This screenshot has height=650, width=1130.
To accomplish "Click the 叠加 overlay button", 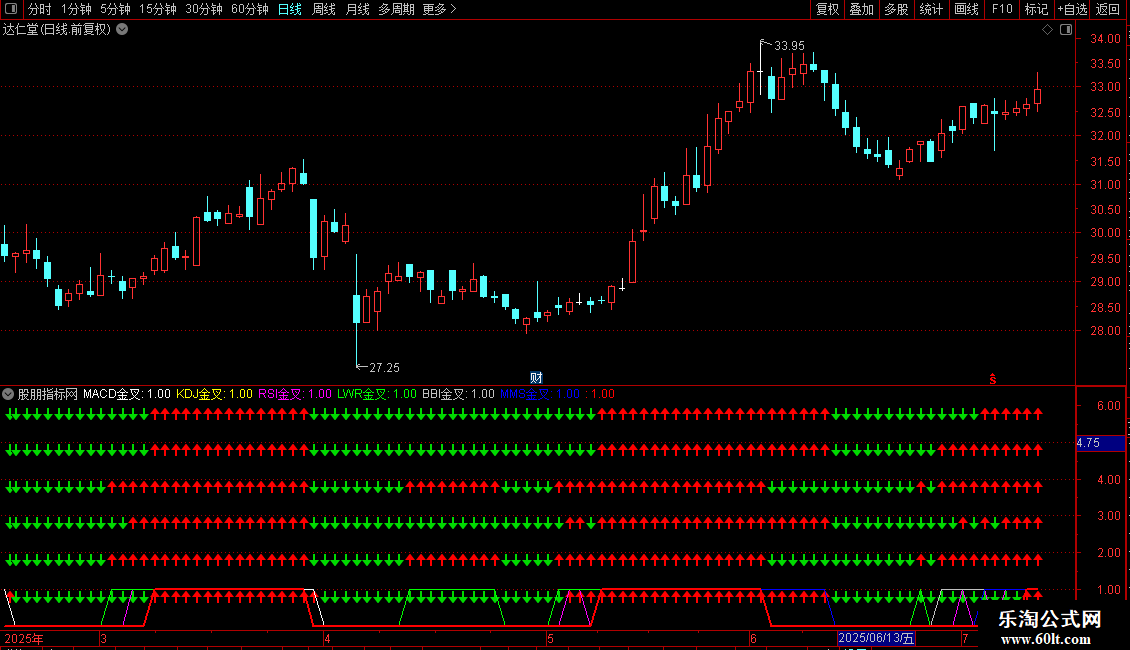I will tap(862, 9).
